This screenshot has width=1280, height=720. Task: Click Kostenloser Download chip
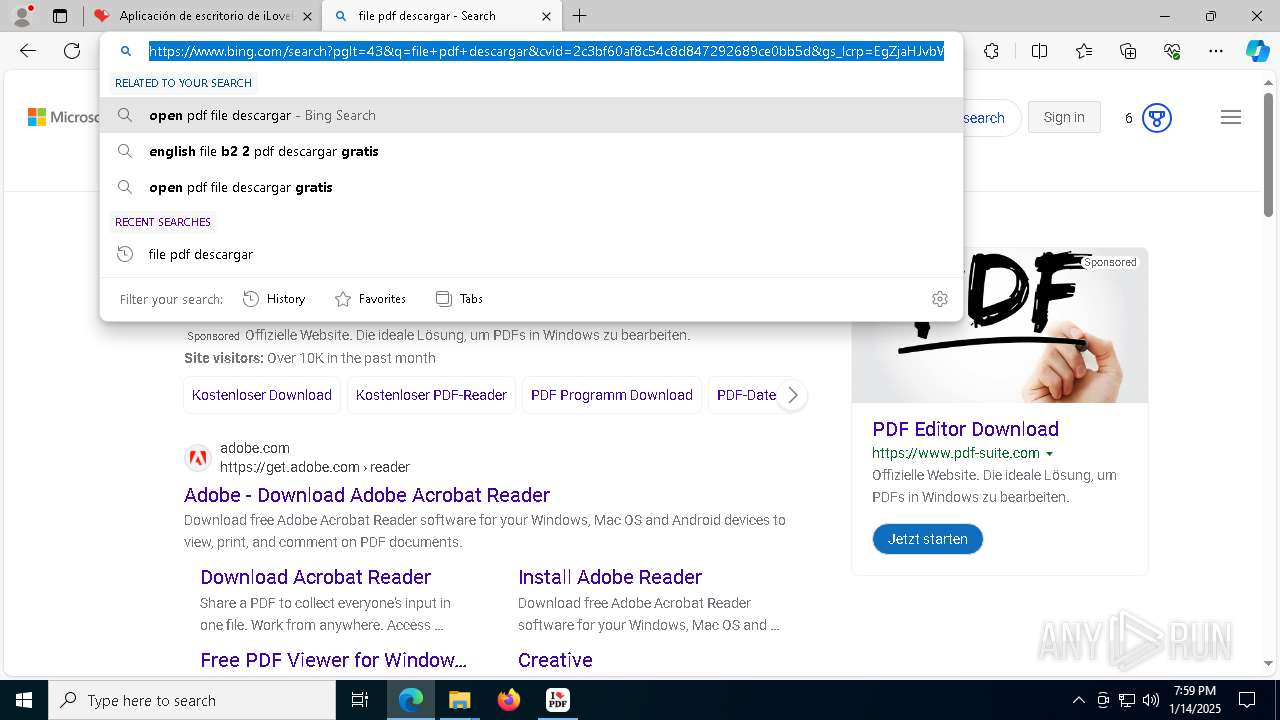(x=262, y=395)
